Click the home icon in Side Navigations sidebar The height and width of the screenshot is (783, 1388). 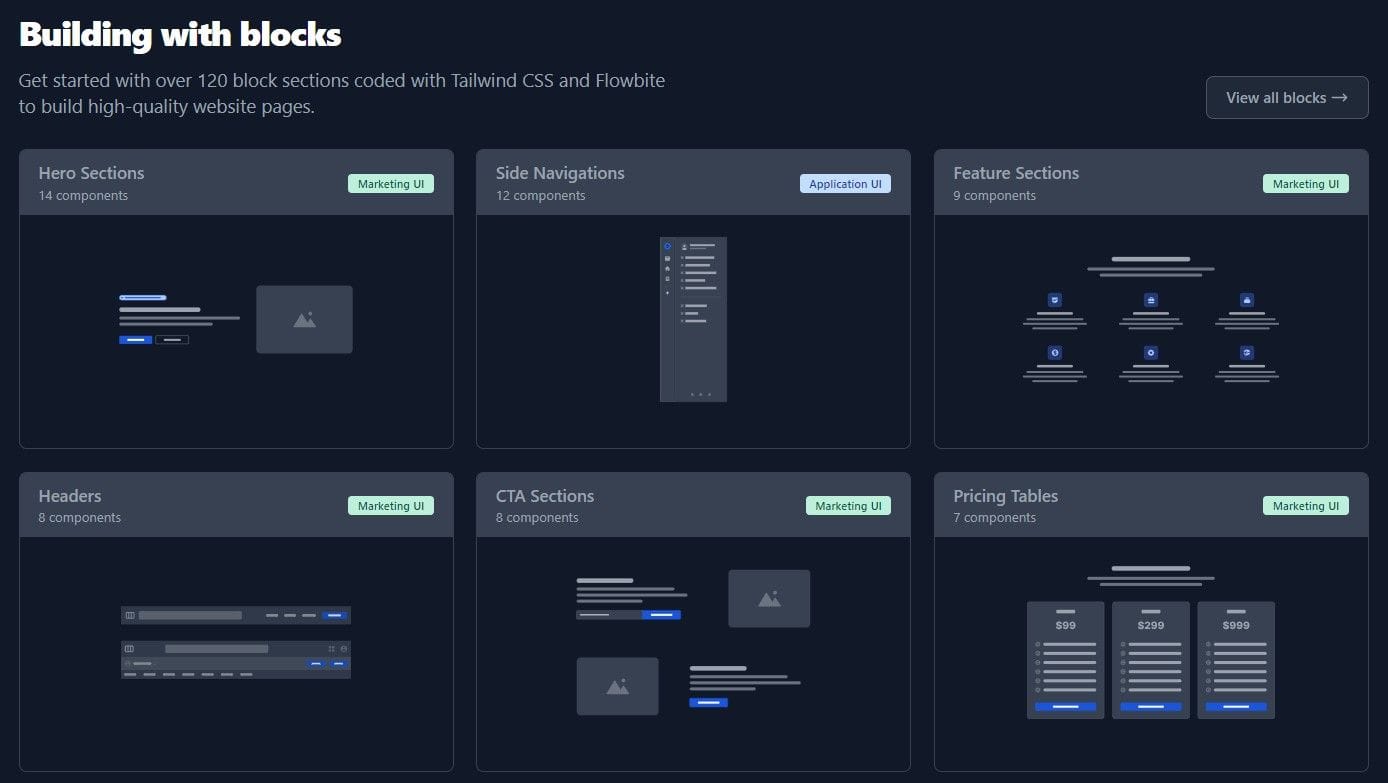(x=667, y=268)
